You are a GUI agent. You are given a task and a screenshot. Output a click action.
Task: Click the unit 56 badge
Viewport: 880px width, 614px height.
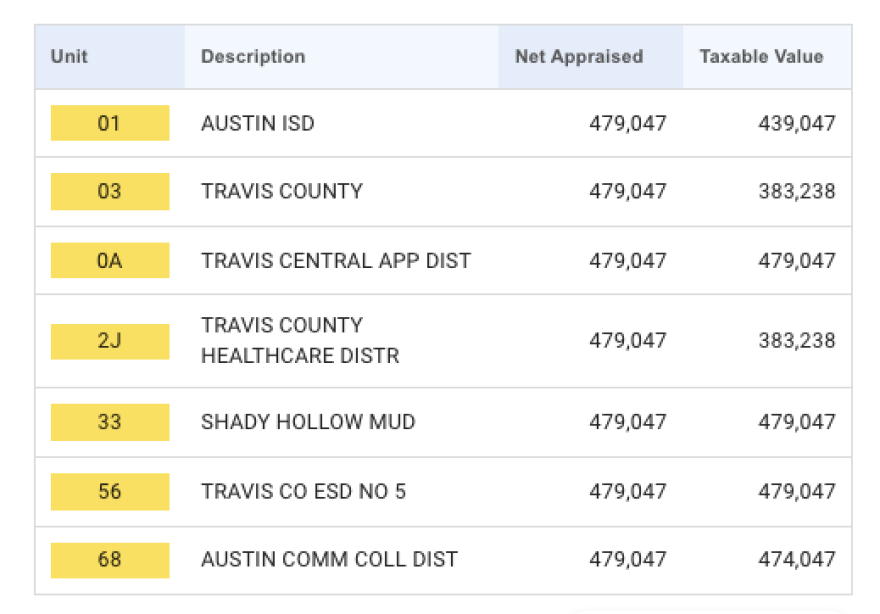coord(110,492)
